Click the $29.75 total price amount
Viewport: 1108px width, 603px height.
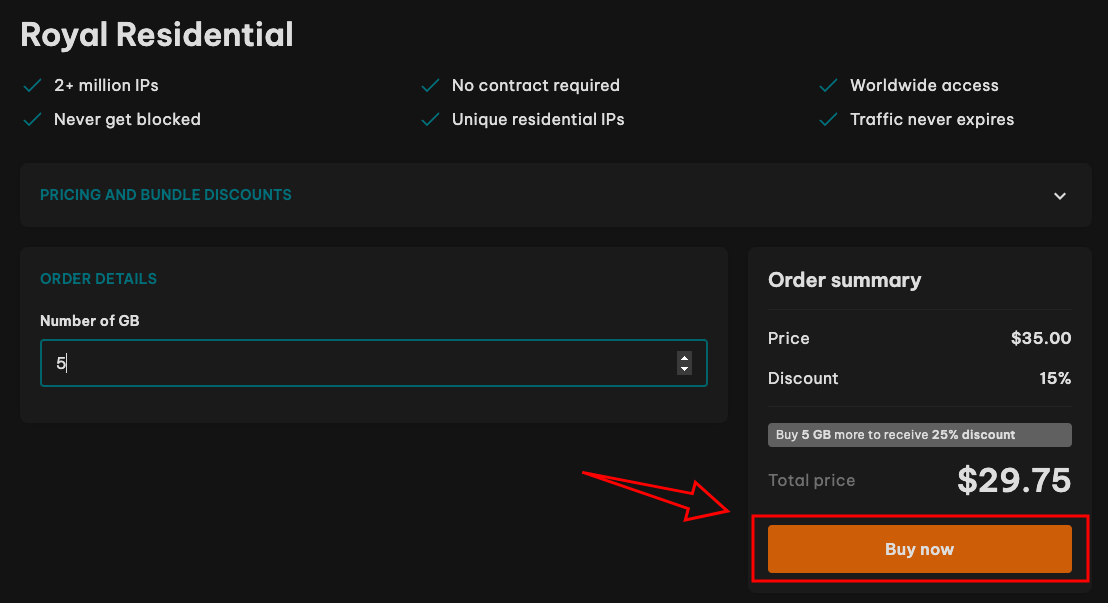[1014, 481]
